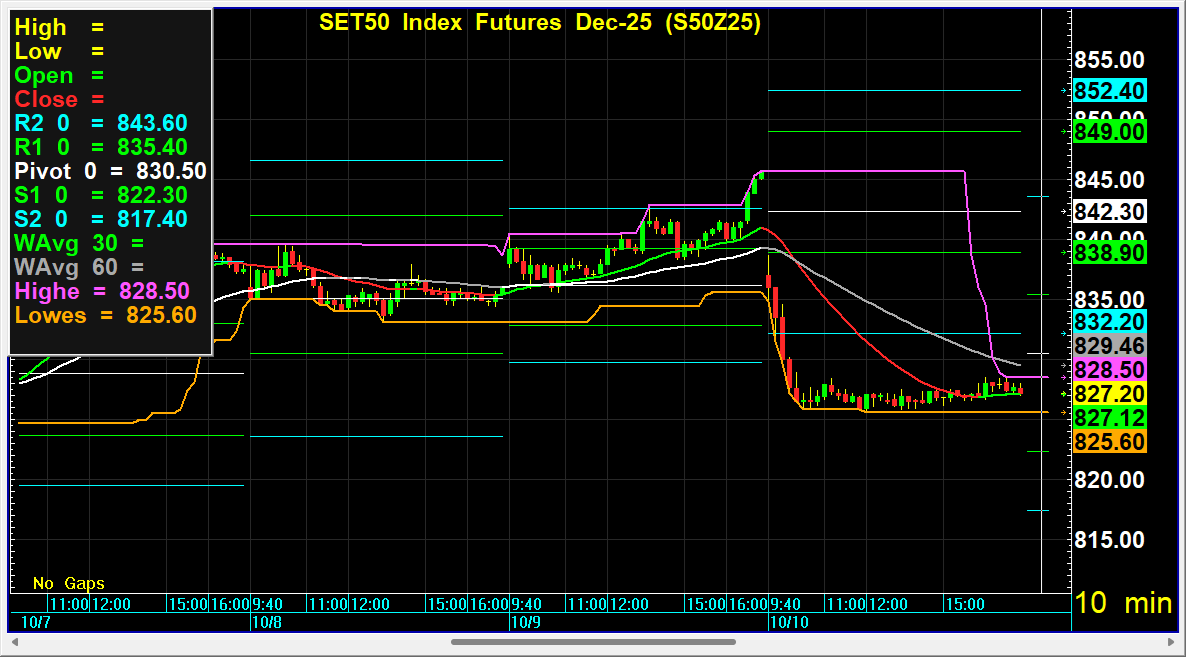Click the 832.20 cyan price tag

pyautogui.click(x=1109, y=322)
